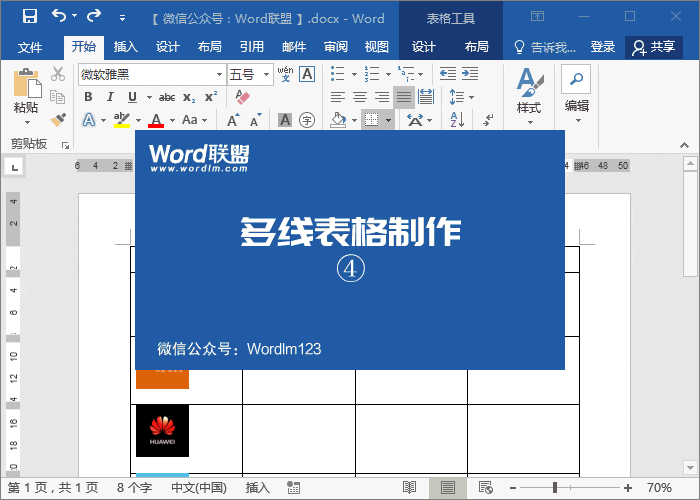Toggle italic formatting
This screenshot has height=500, width=700.
[x=110, y=97]
